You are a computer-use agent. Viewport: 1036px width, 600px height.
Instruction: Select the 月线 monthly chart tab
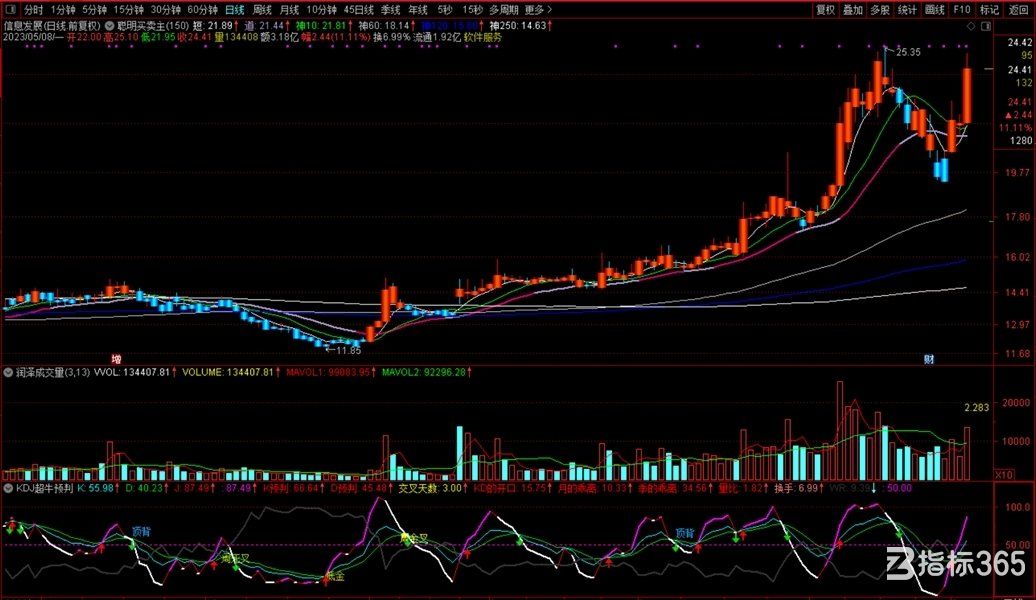coord(289,10)
